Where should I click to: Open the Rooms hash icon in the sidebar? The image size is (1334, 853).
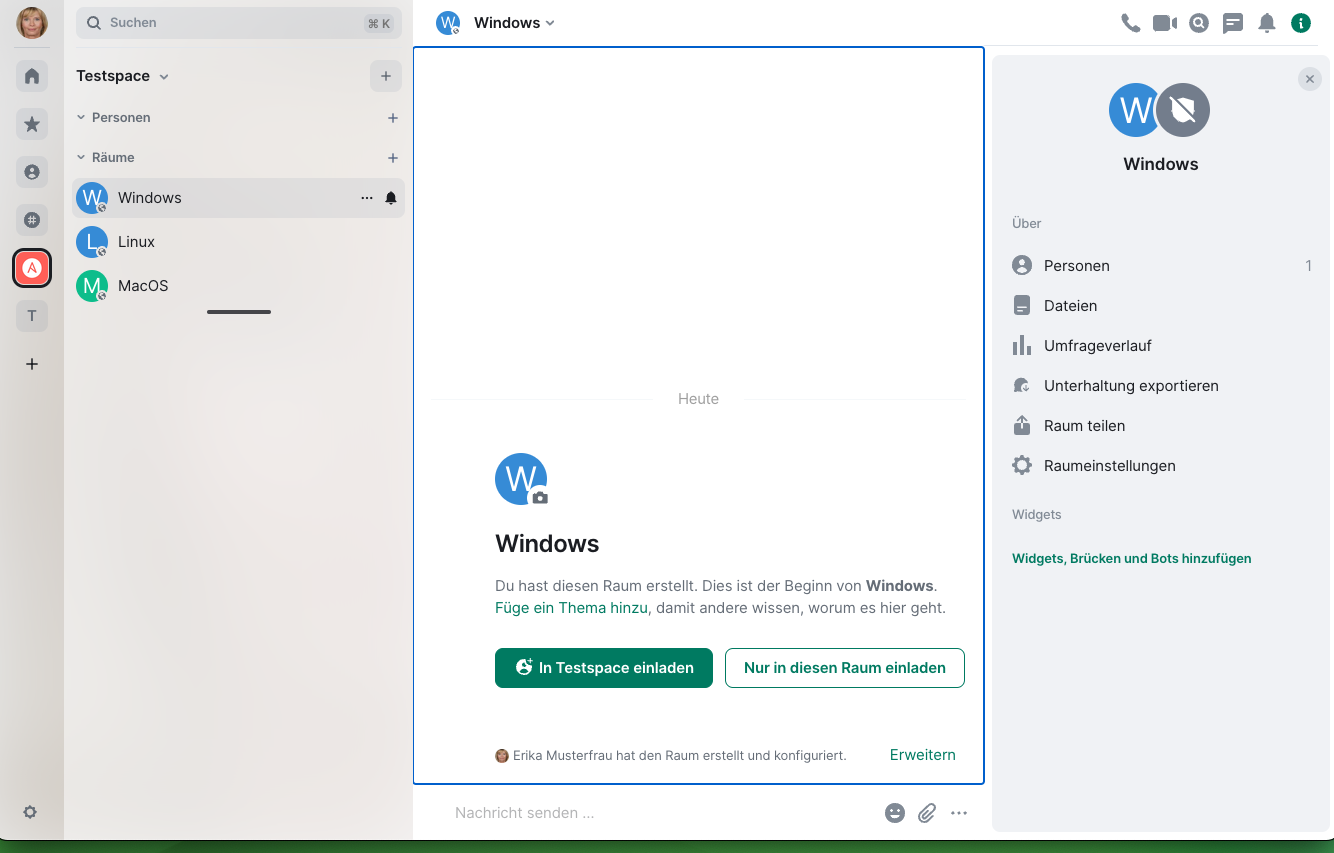click(x=32, y=220)
